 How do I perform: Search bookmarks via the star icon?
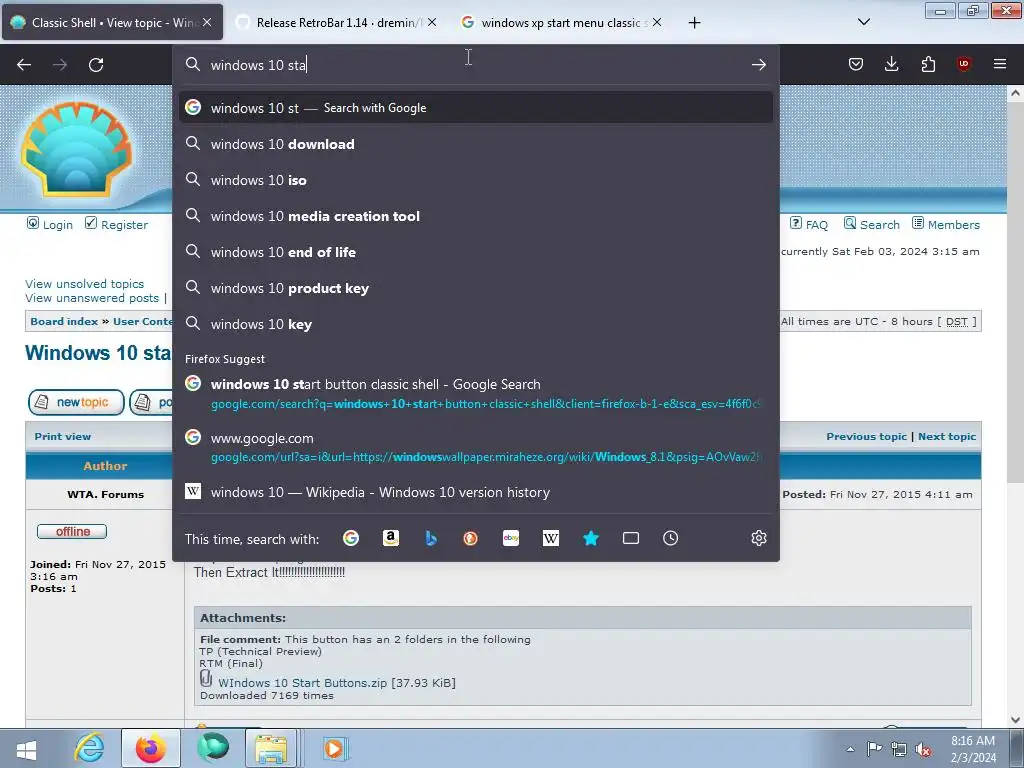coord(591,538)
